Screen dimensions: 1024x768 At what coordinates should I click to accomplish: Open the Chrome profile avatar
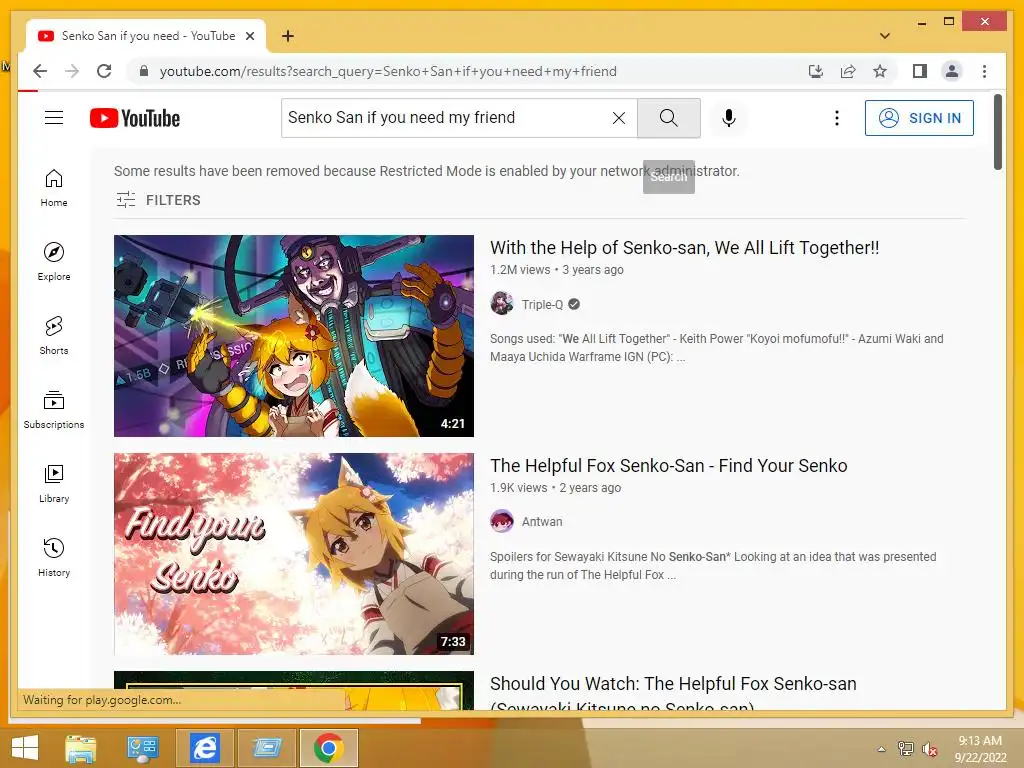coord(952,71)
